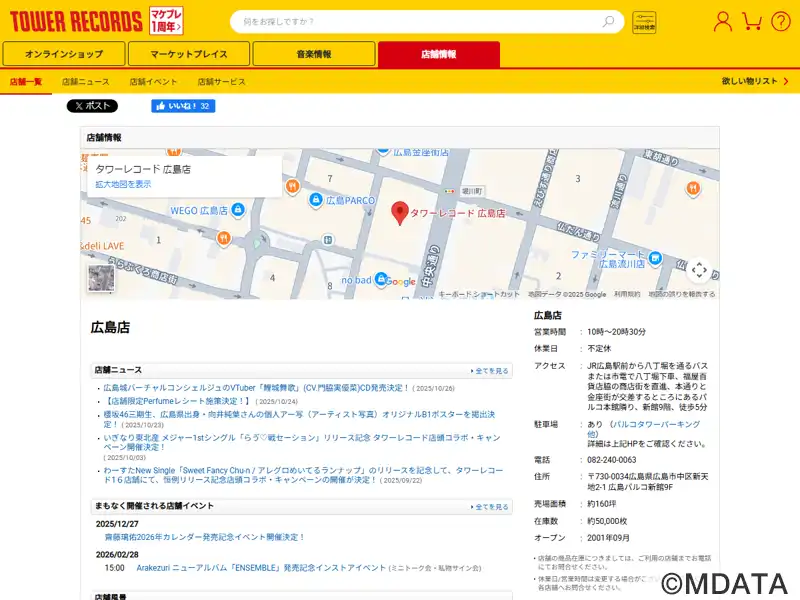Click the 広島PARCO shopping marker on map

click(x=316, y=199)
